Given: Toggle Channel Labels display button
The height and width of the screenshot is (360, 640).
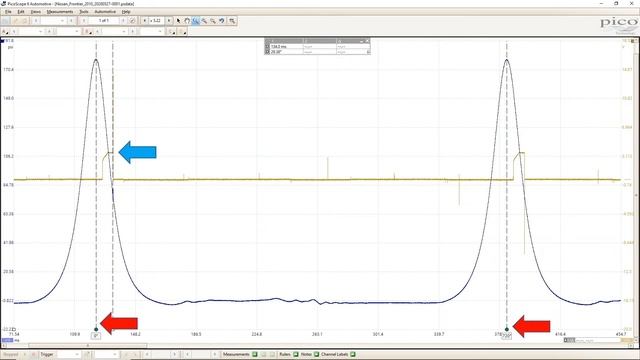Looking at the screenshot, I should pyautogui.click(x=353, y=354).
